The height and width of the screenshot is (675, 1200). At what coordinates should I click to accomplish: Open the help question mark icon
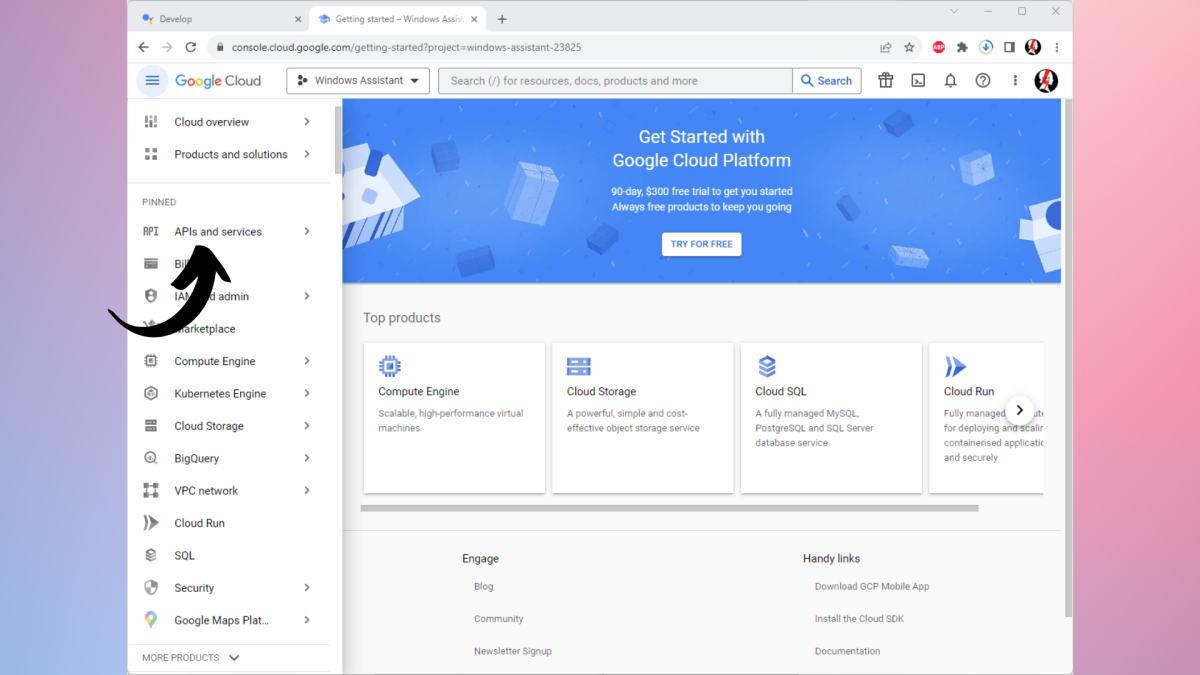tap(983, 81)
